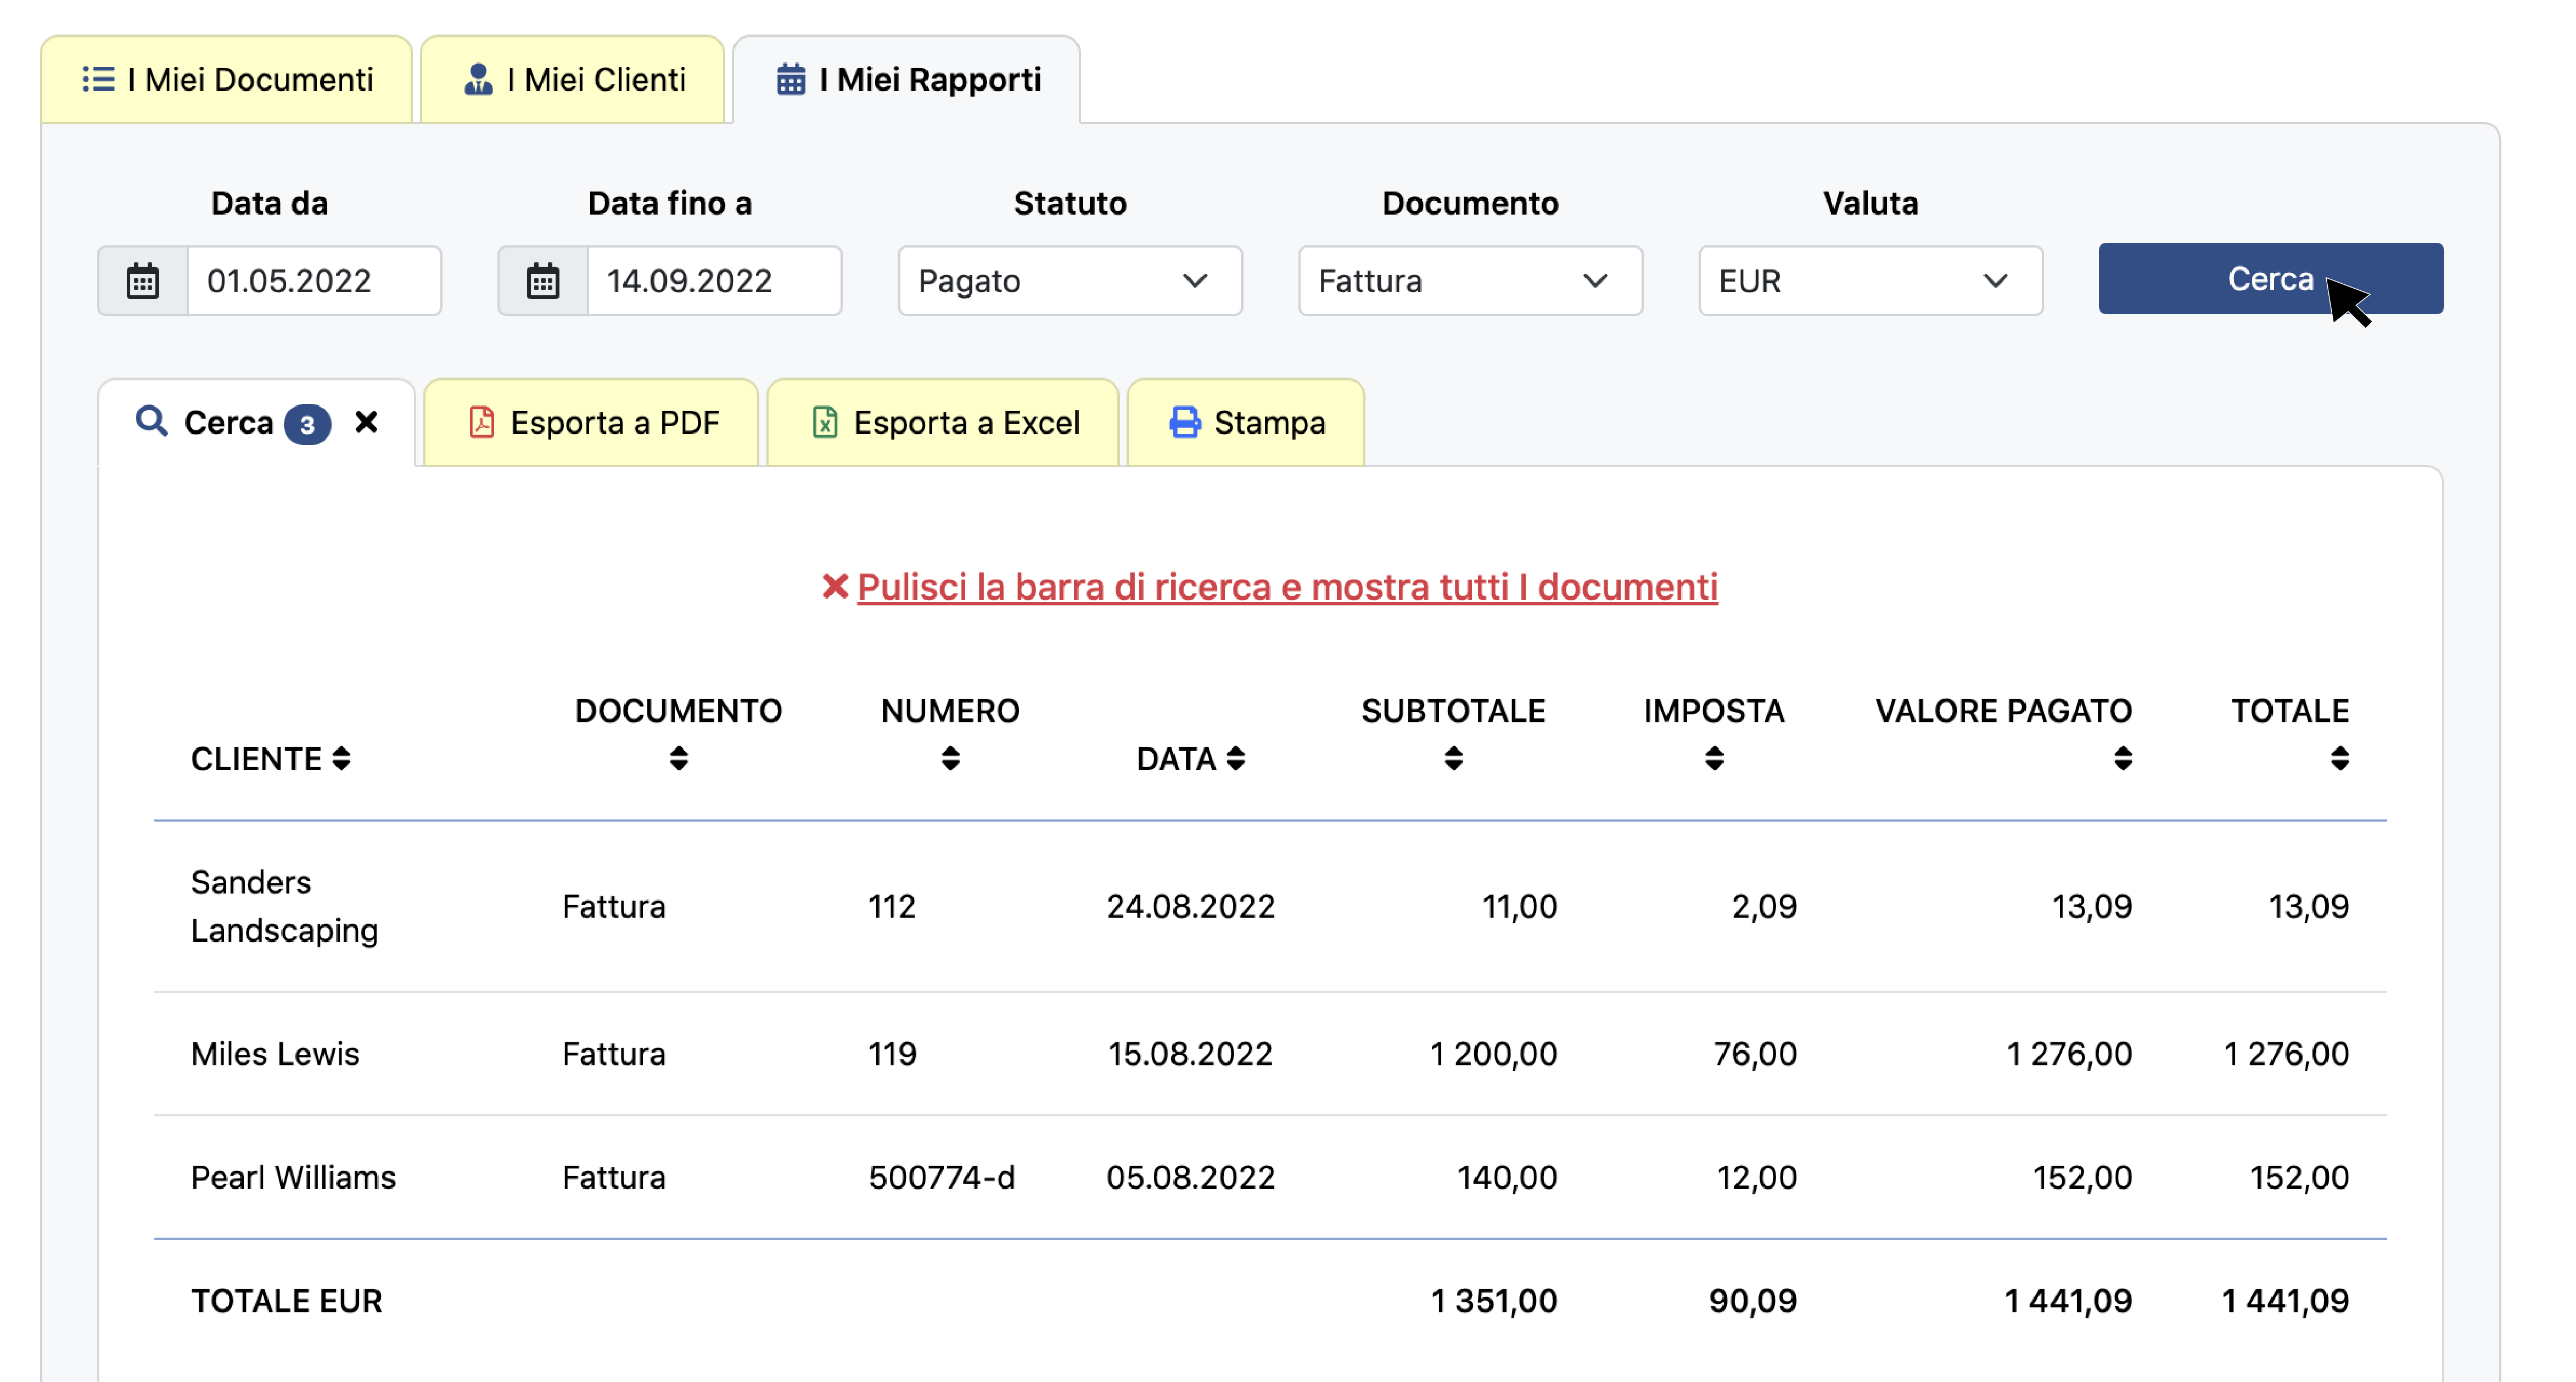2576x1382 pixels.
Task: Sort table by DOCUMENTO arrows
Action: [x=679, y=759]
